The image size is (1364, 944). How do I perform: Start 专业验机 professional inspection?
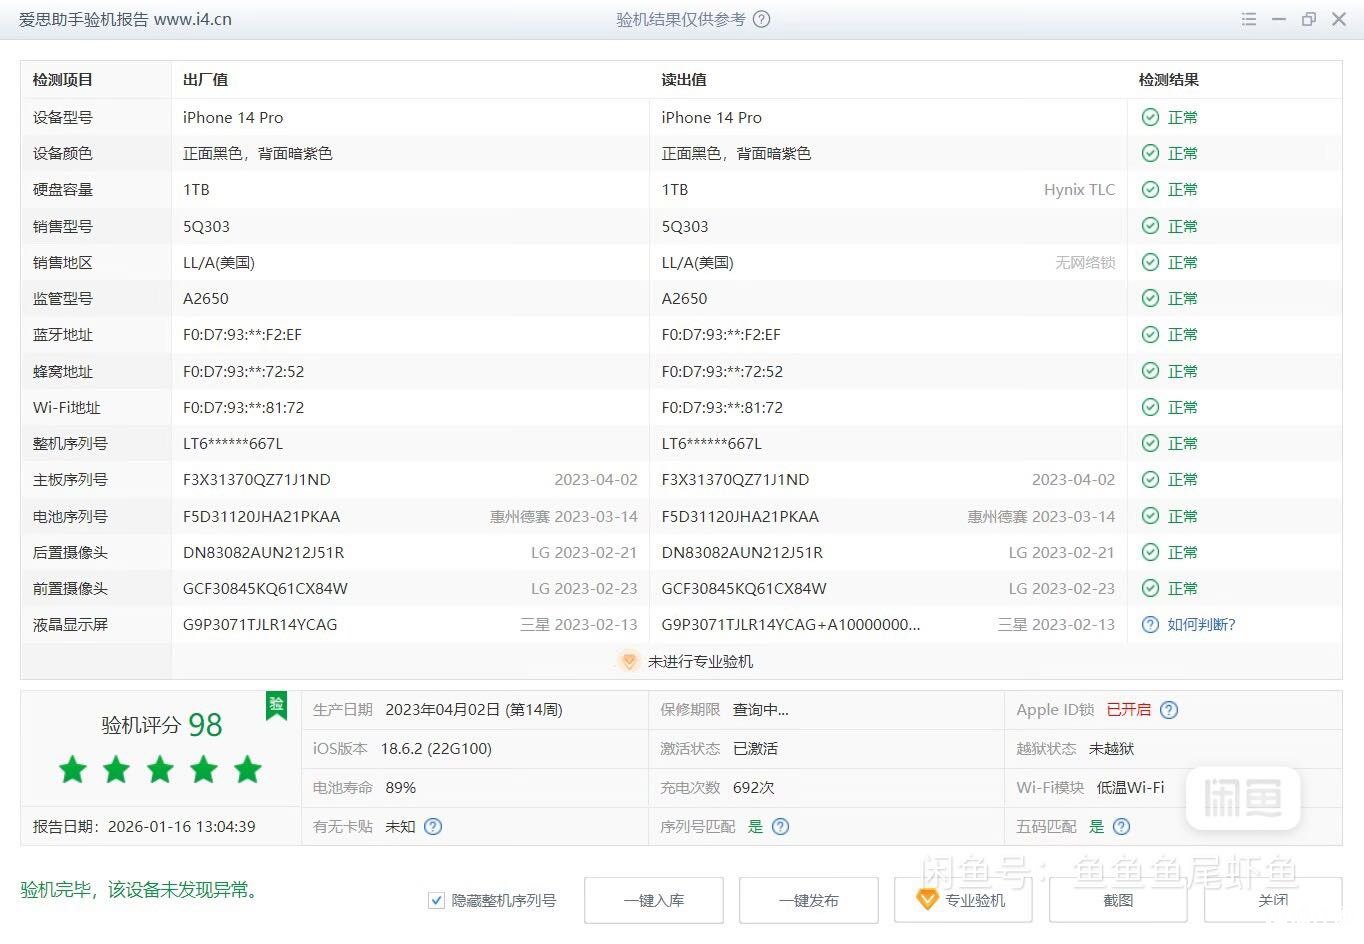pos(962,901)
